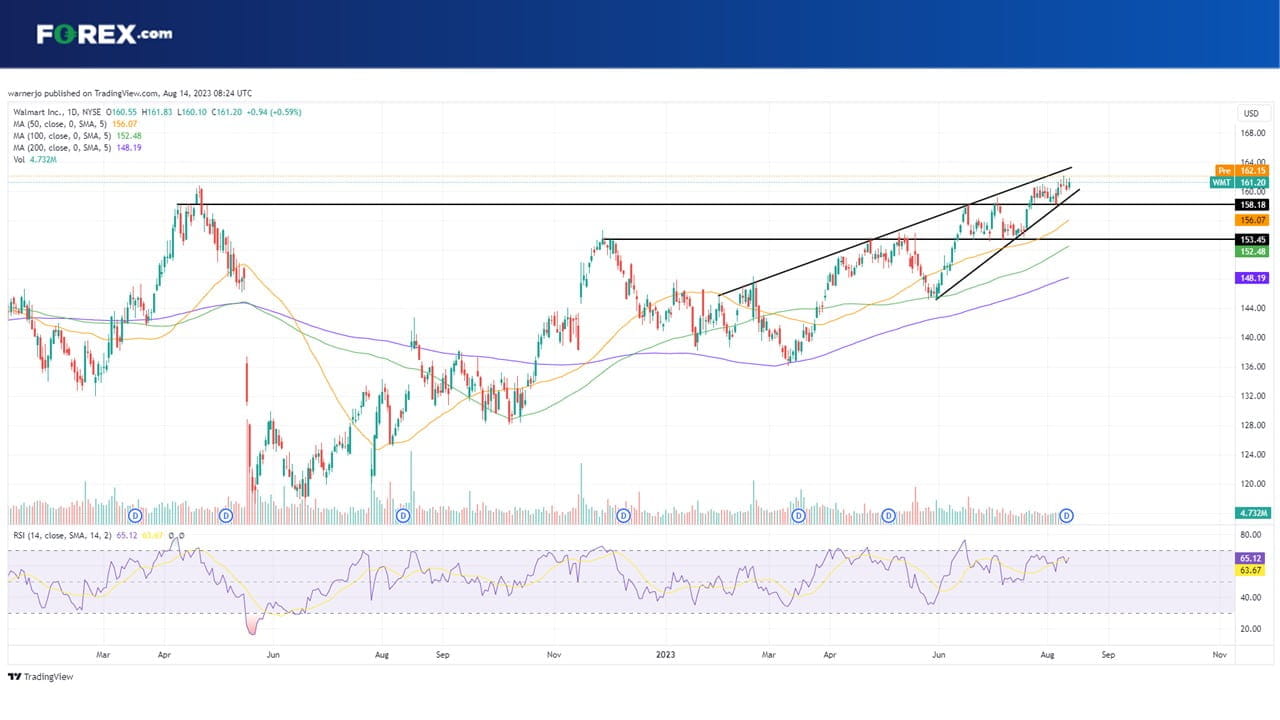Image resolution: width=1280 pixels, height=720 pixels.
Task: Select the Walmart Inc., 1D, NYSE title
Action: click(57, 112)
